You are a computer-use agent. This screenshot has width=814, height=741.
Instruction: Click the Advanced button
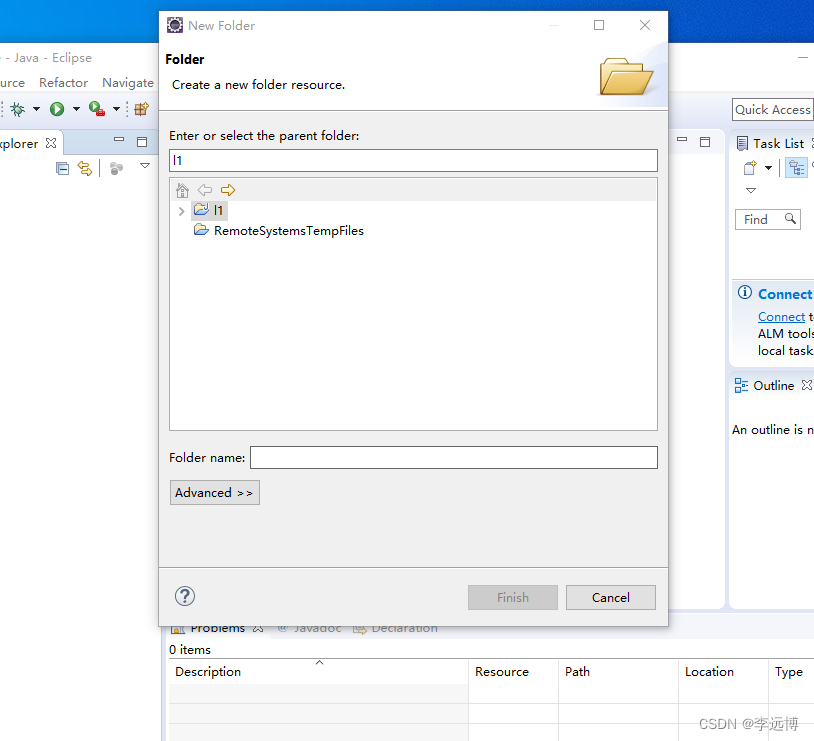(x=214, y=492)
